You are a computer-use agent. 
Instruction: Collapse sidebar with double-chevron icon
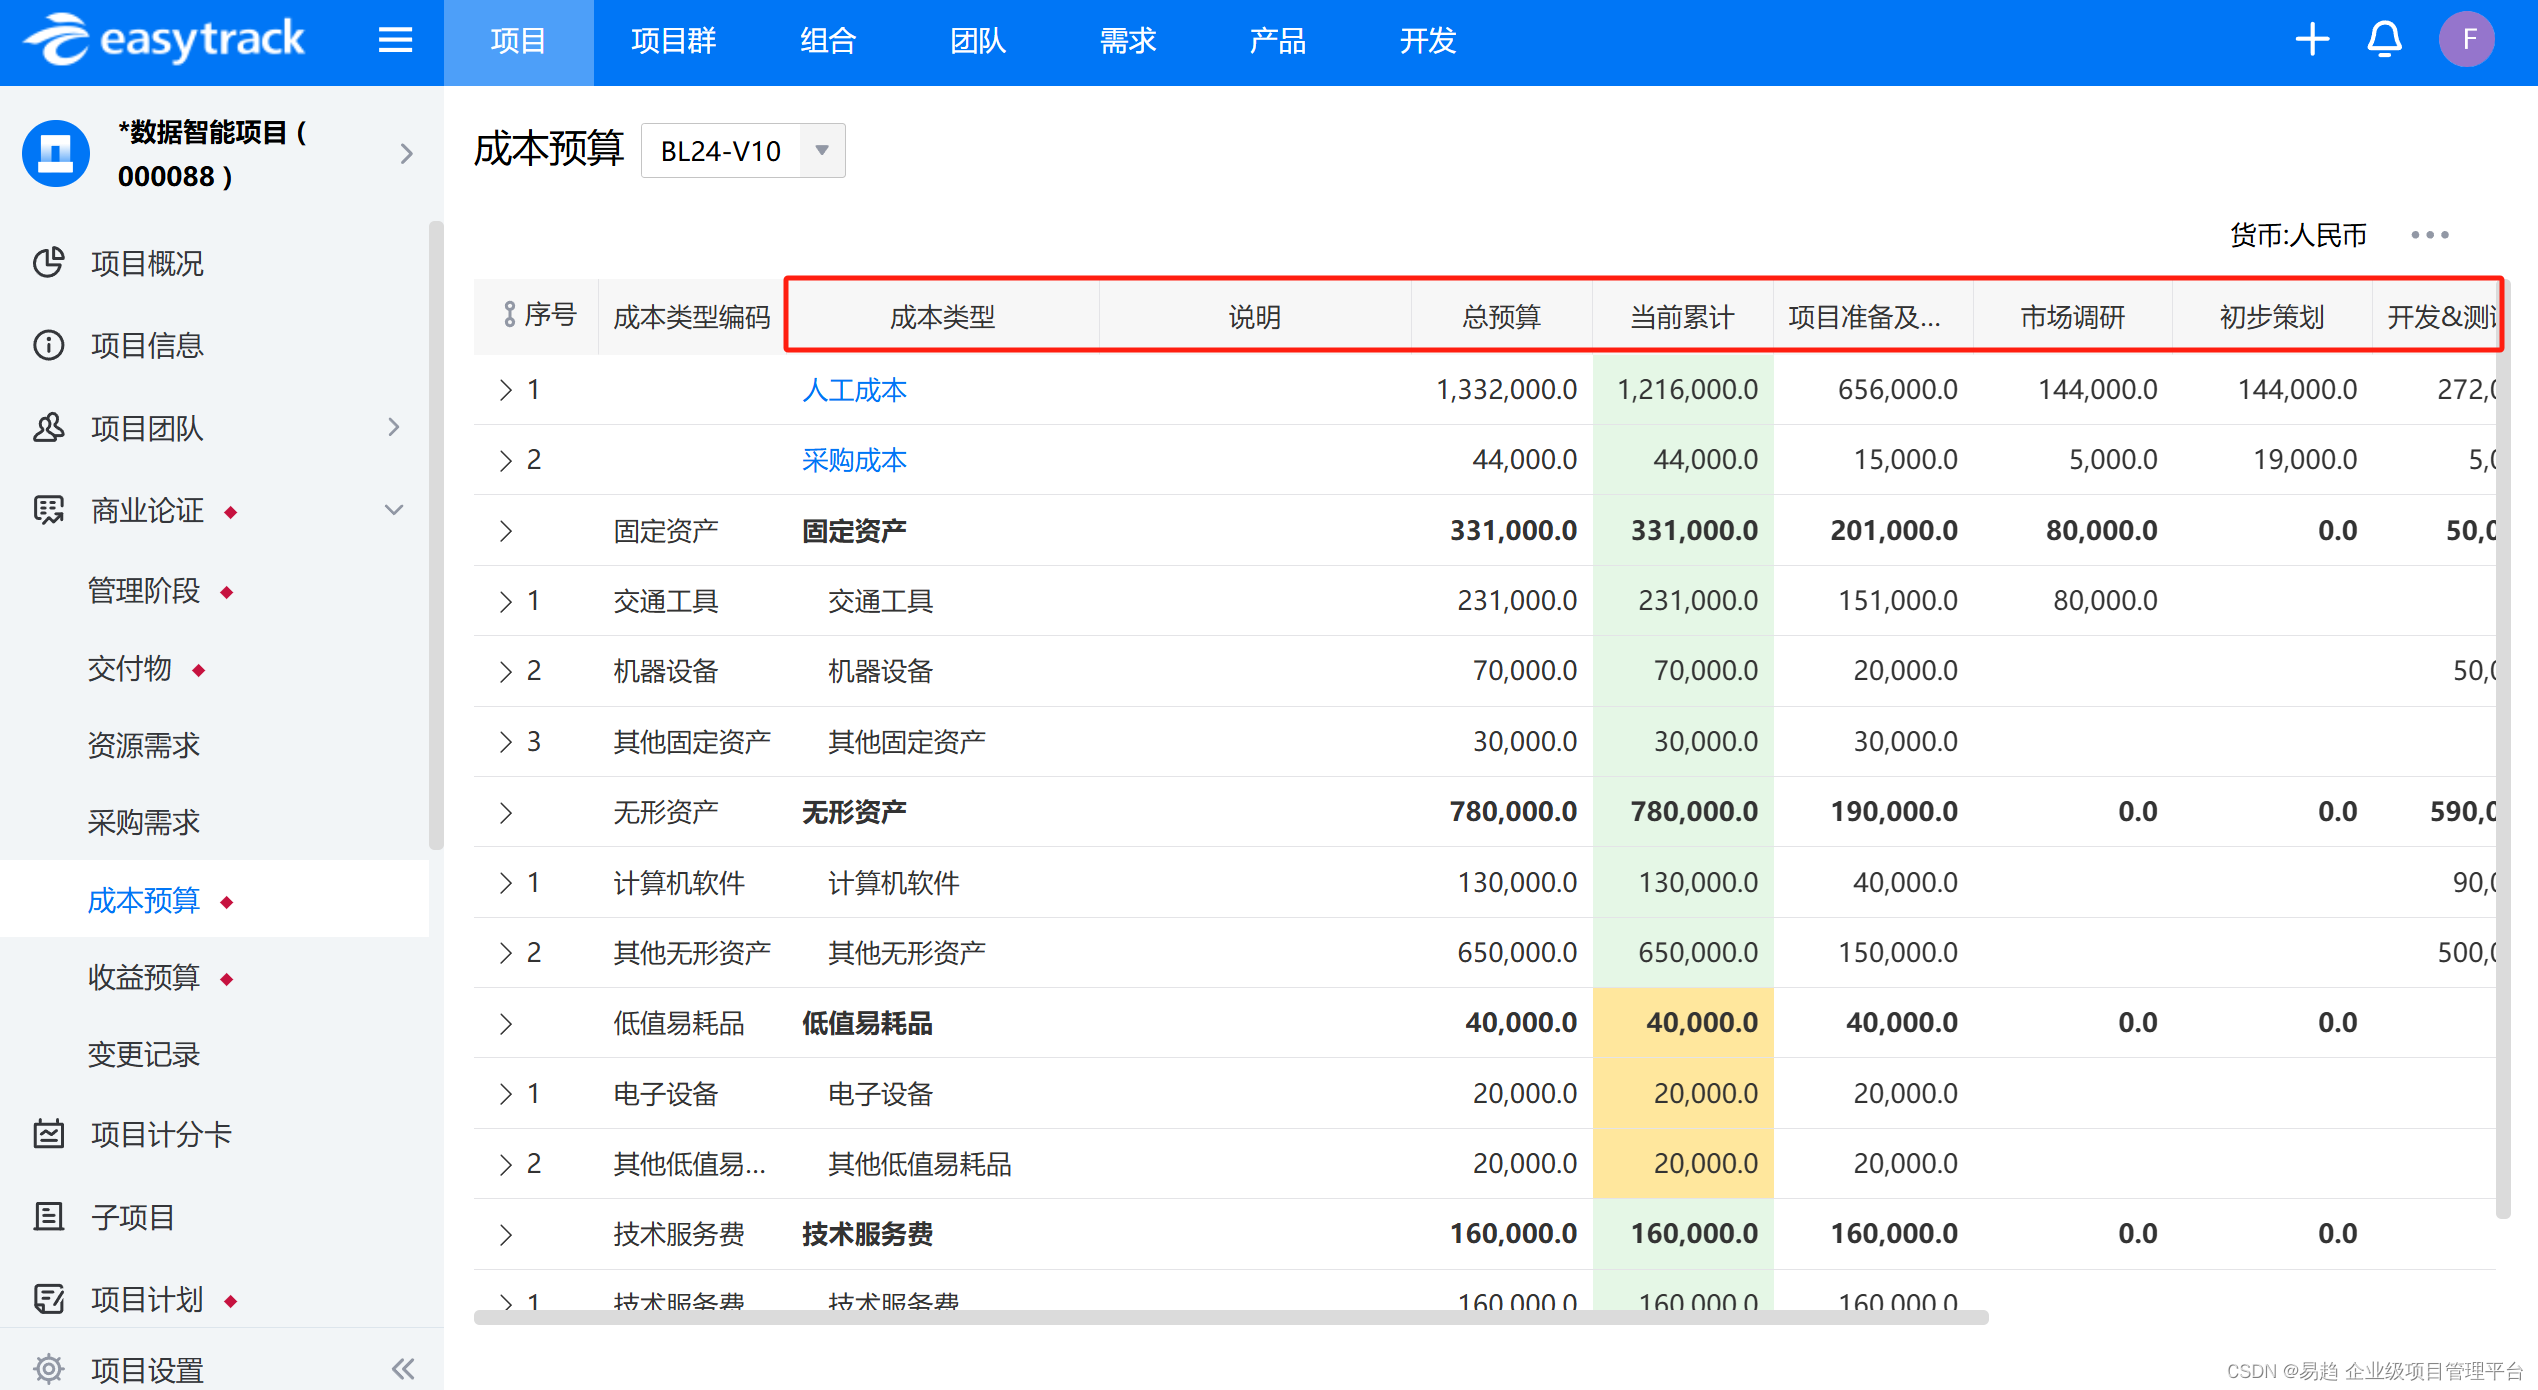(x=403, y=1368)
